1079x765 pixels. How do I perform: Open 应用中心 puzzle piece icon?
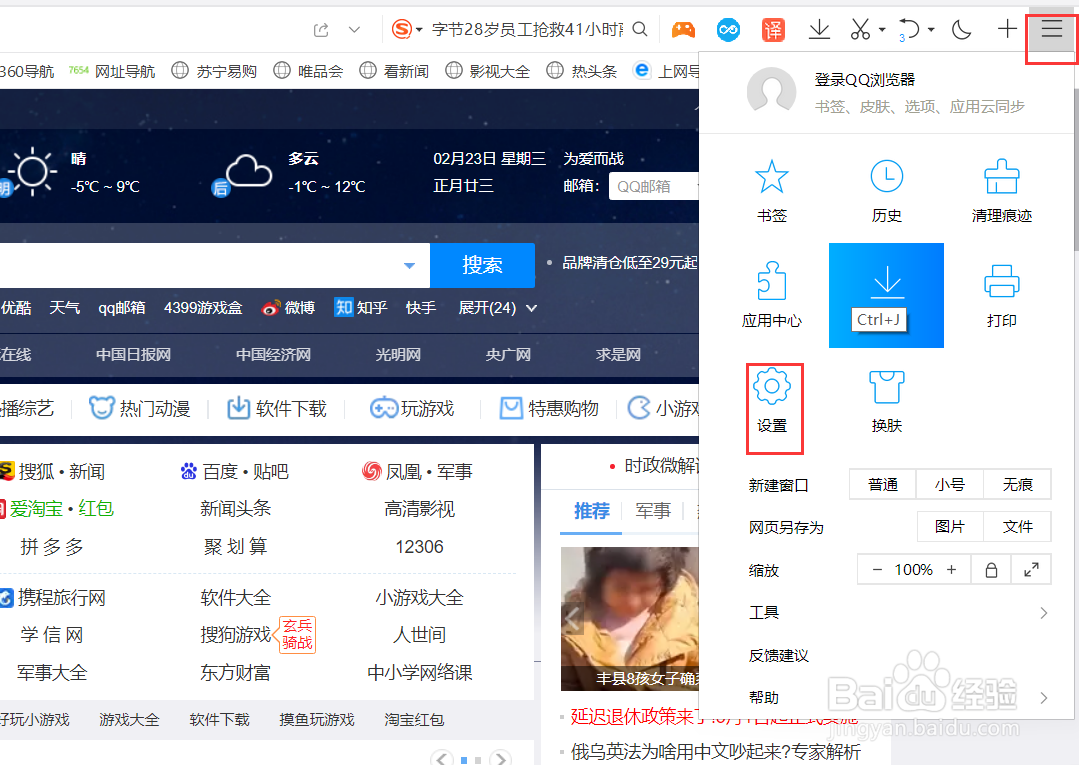772,283
